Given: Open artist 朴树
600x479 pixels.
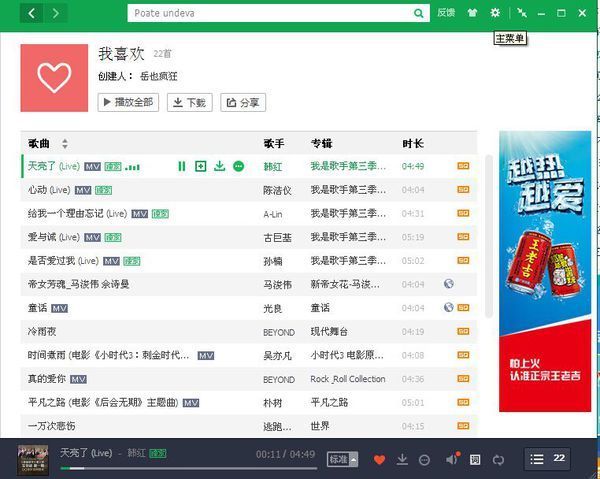Looking at the screenshot, I should (273, 403).
